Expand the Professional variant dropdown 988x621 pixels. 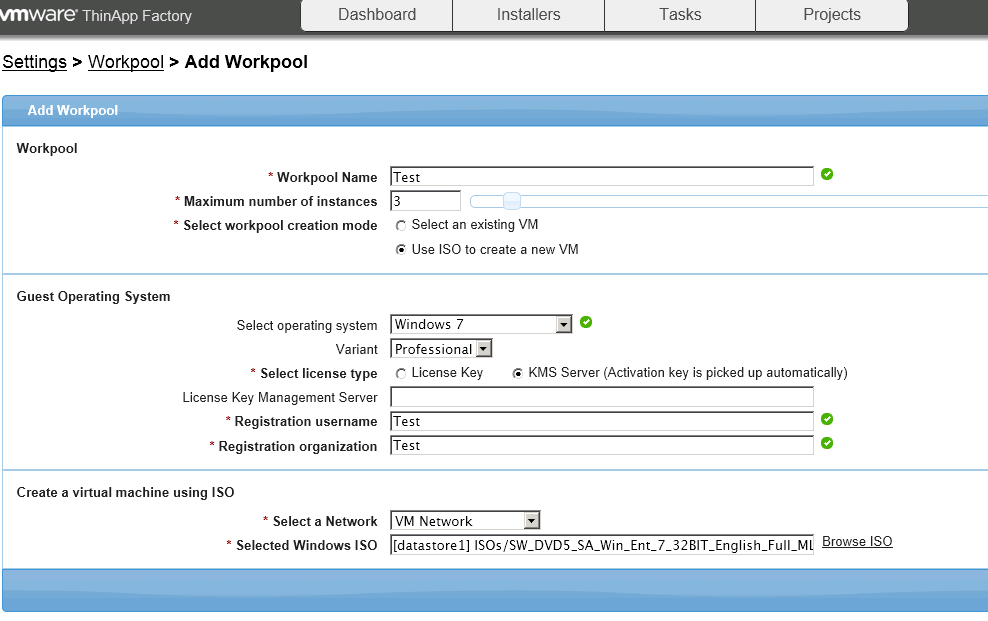[441, 349]
